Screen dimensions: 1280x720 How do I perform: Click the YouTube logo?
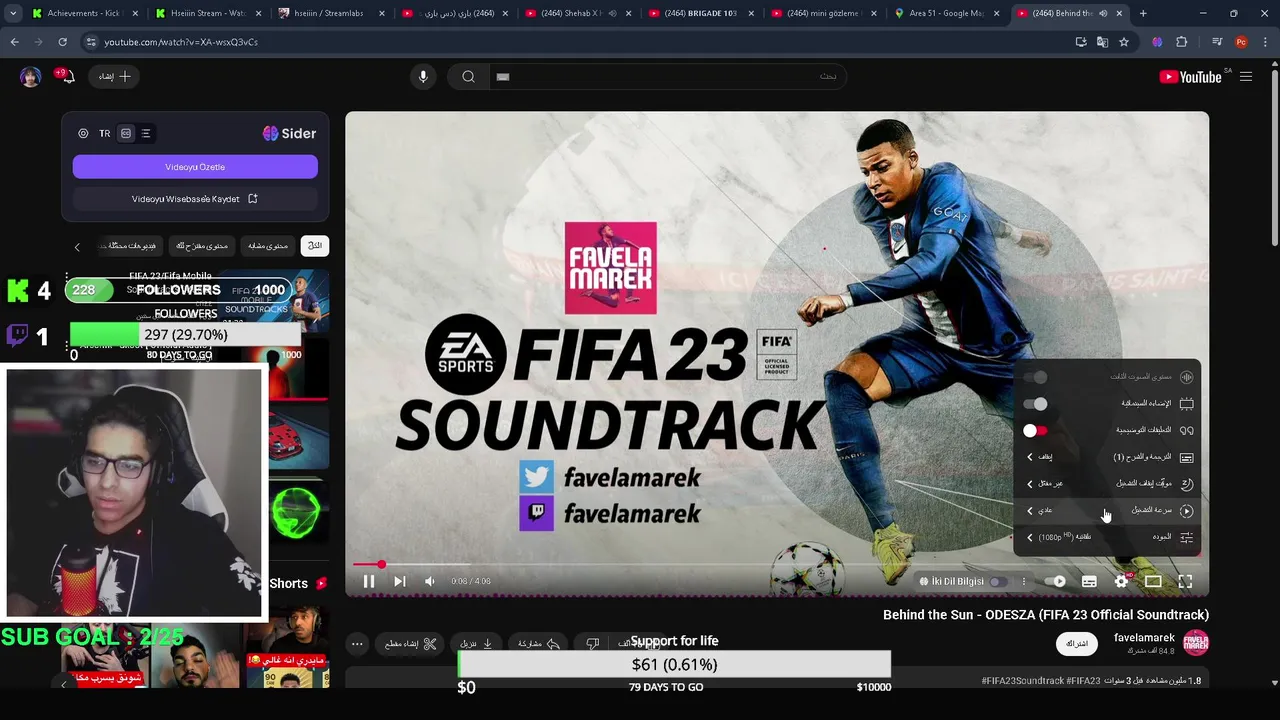point(1191,77)
